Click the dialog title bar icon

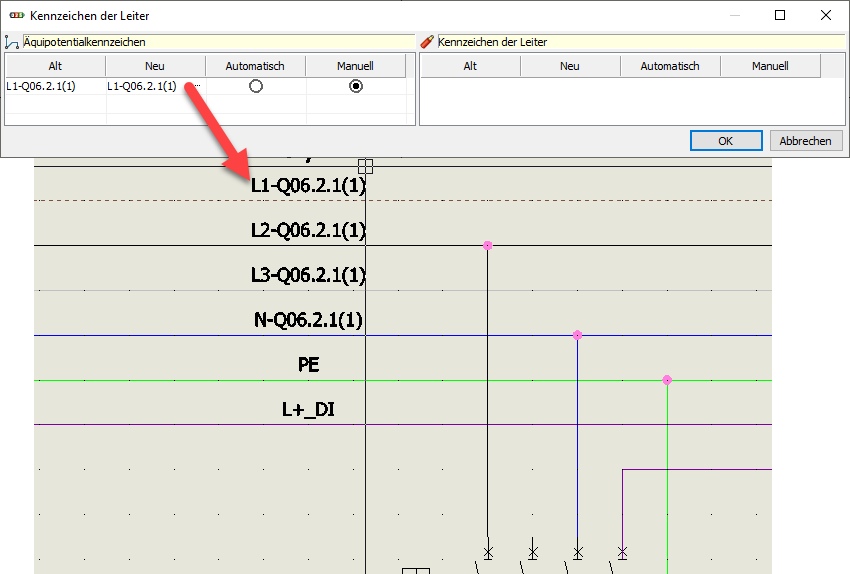15,16
